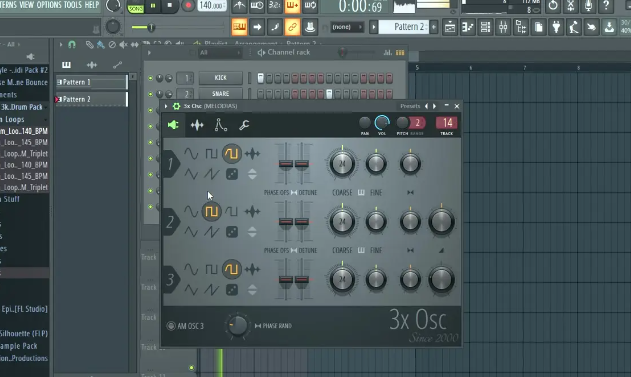
Task: Toggle the lit step on SNARE row
Action: tap(329, 94)
